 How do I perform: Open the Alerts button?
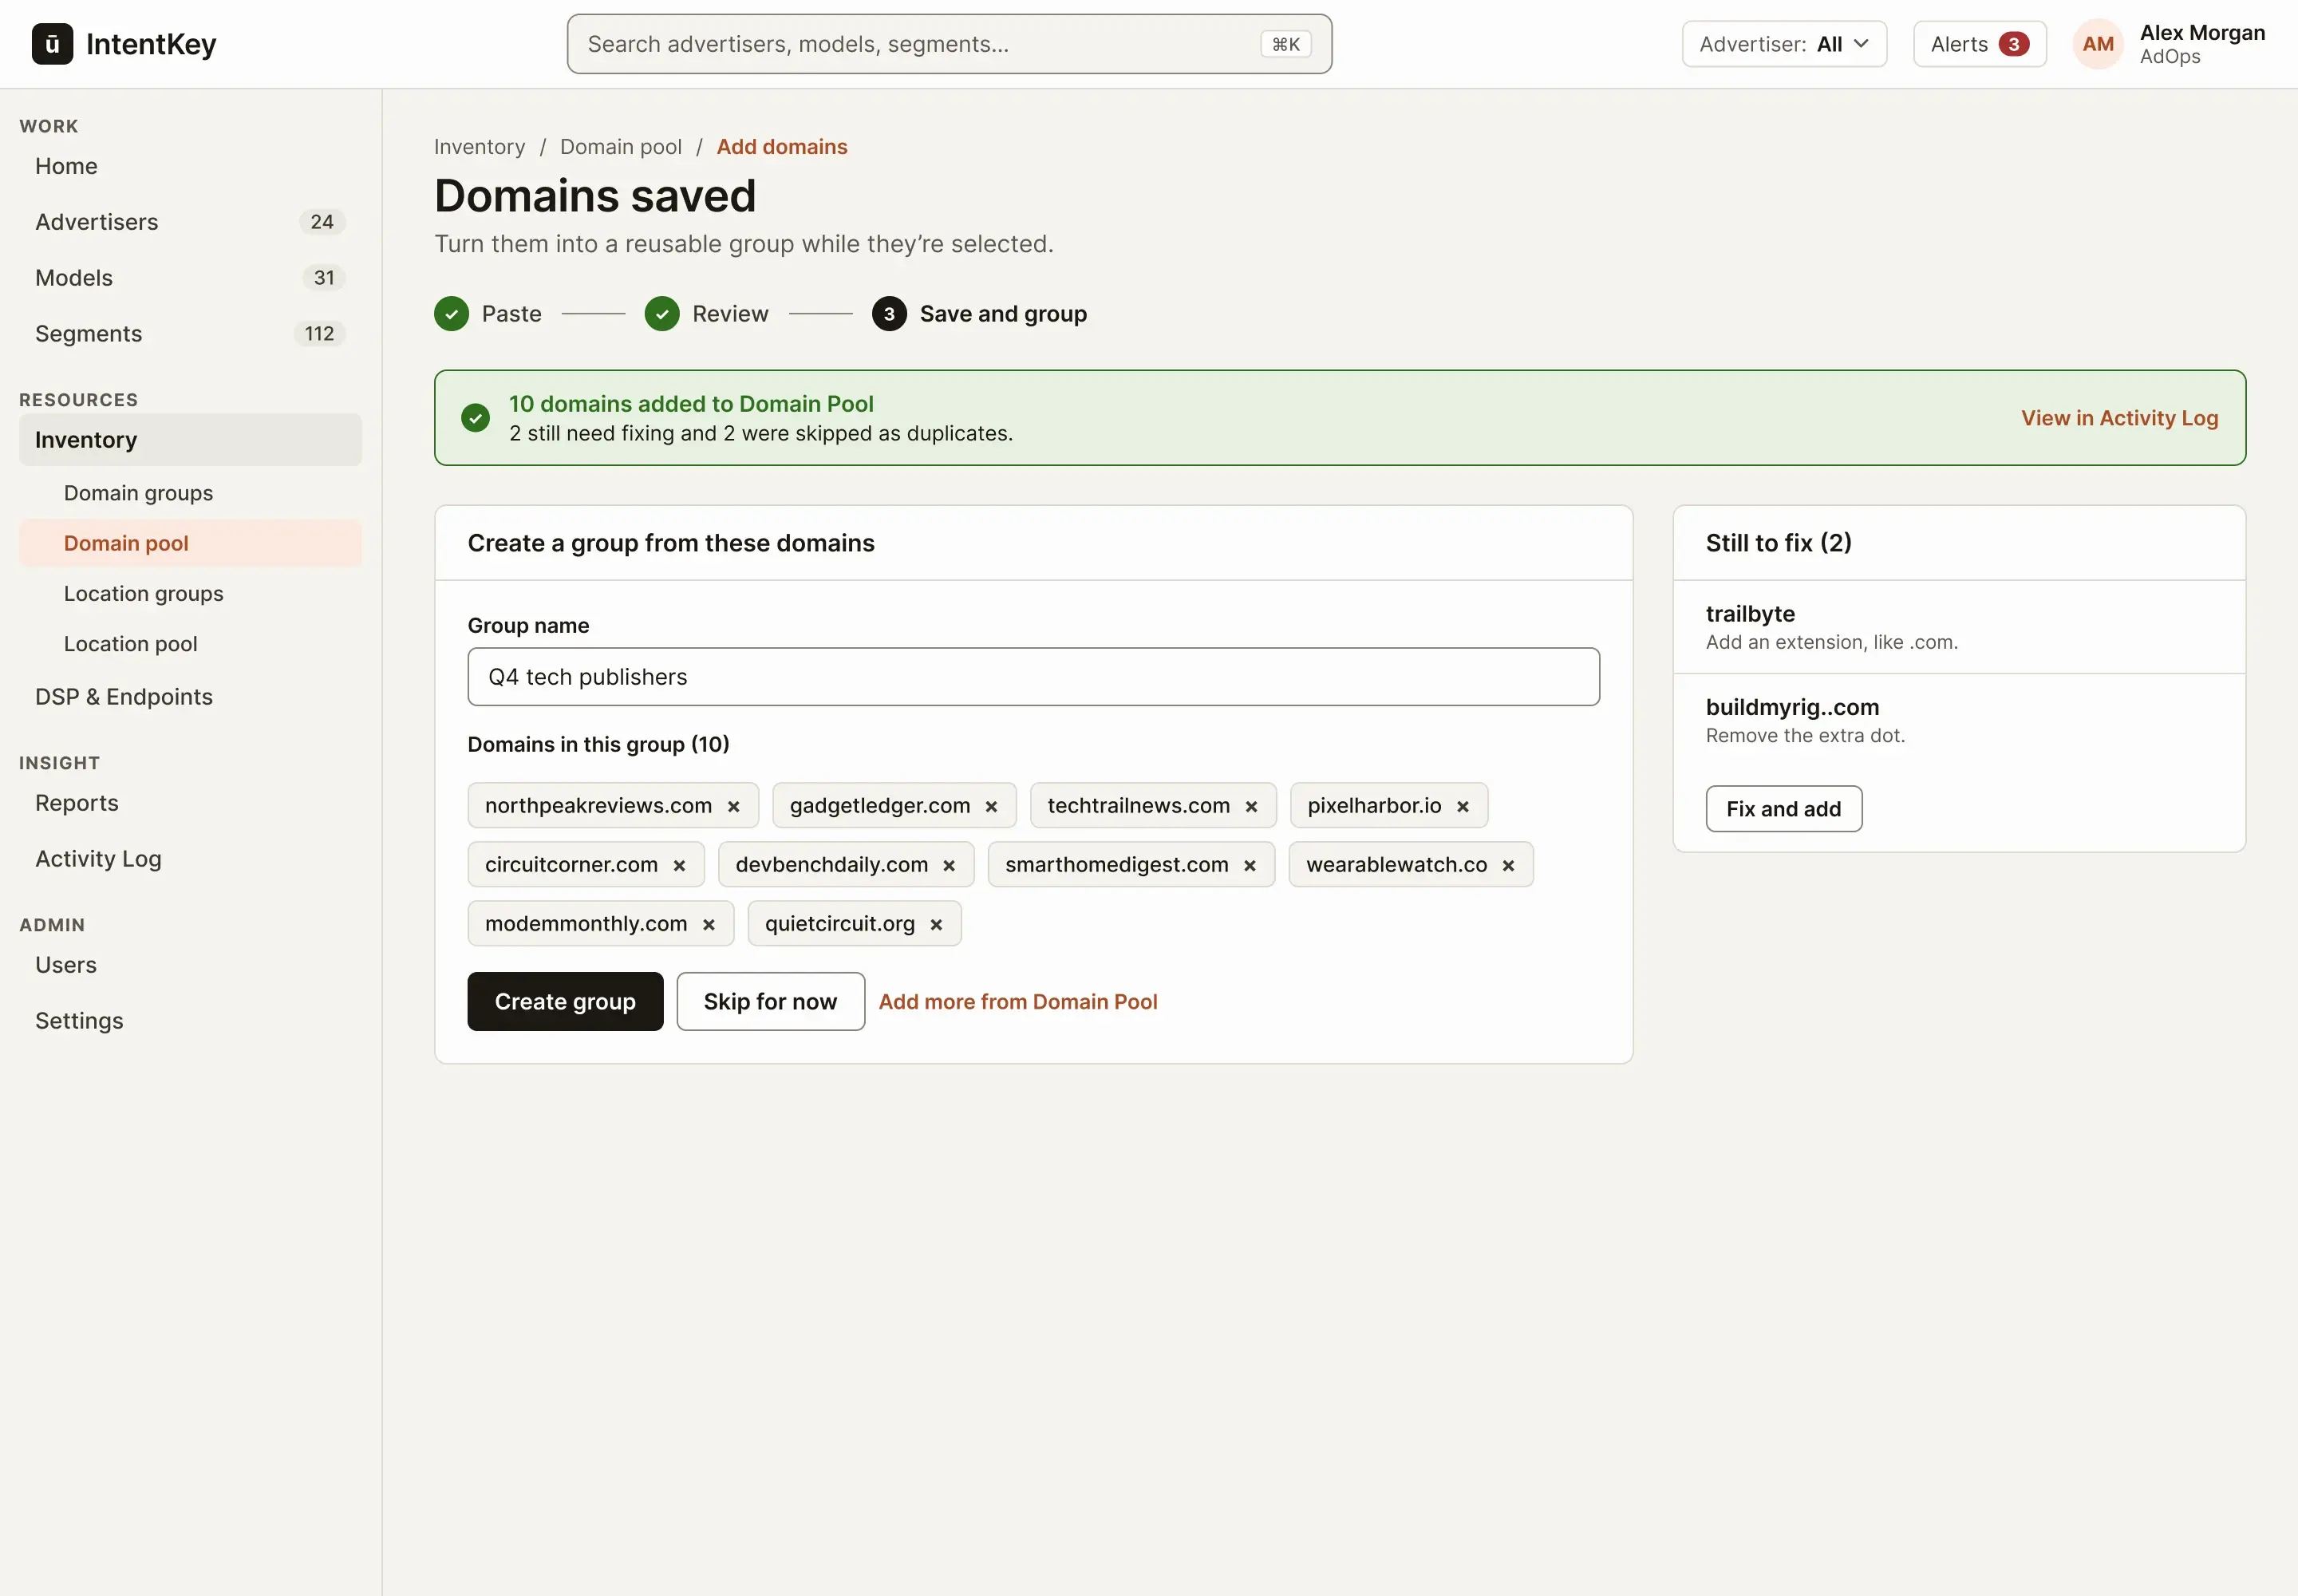[1980, 44]
